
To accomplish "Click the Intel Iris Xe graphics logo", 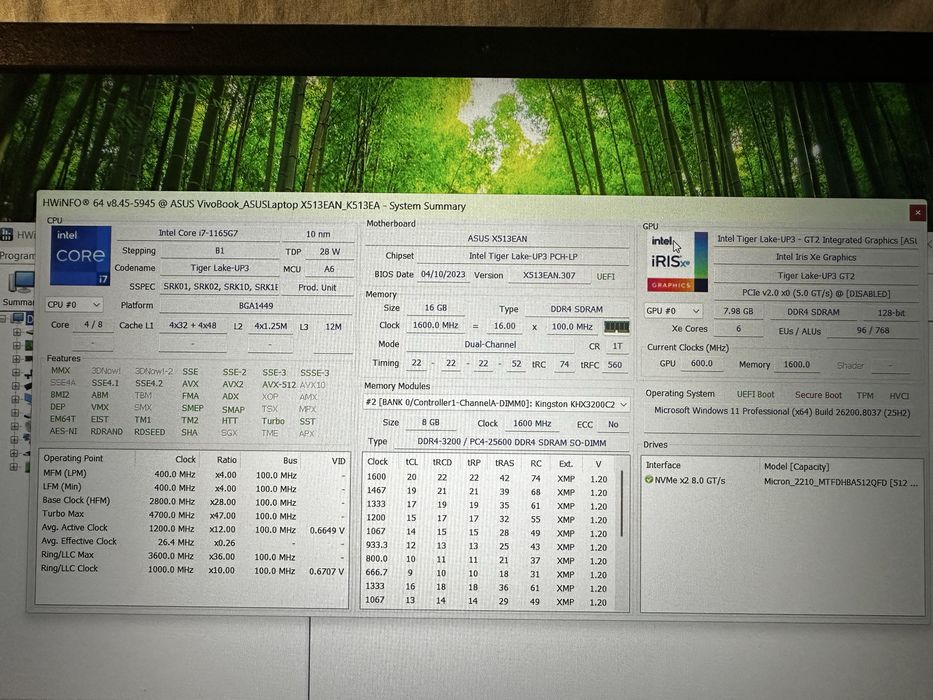I will click(678, 262).
